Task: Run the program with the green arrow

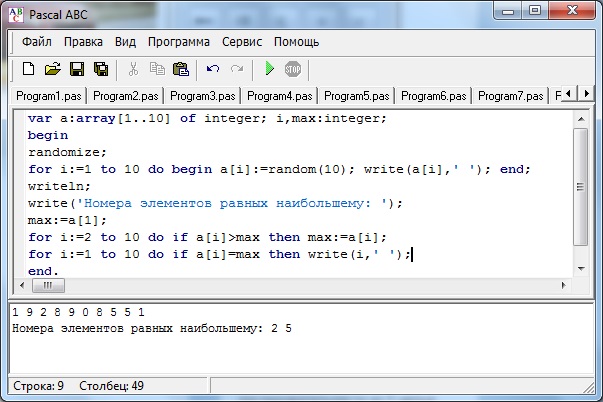Action: click(x=269, y=69)
